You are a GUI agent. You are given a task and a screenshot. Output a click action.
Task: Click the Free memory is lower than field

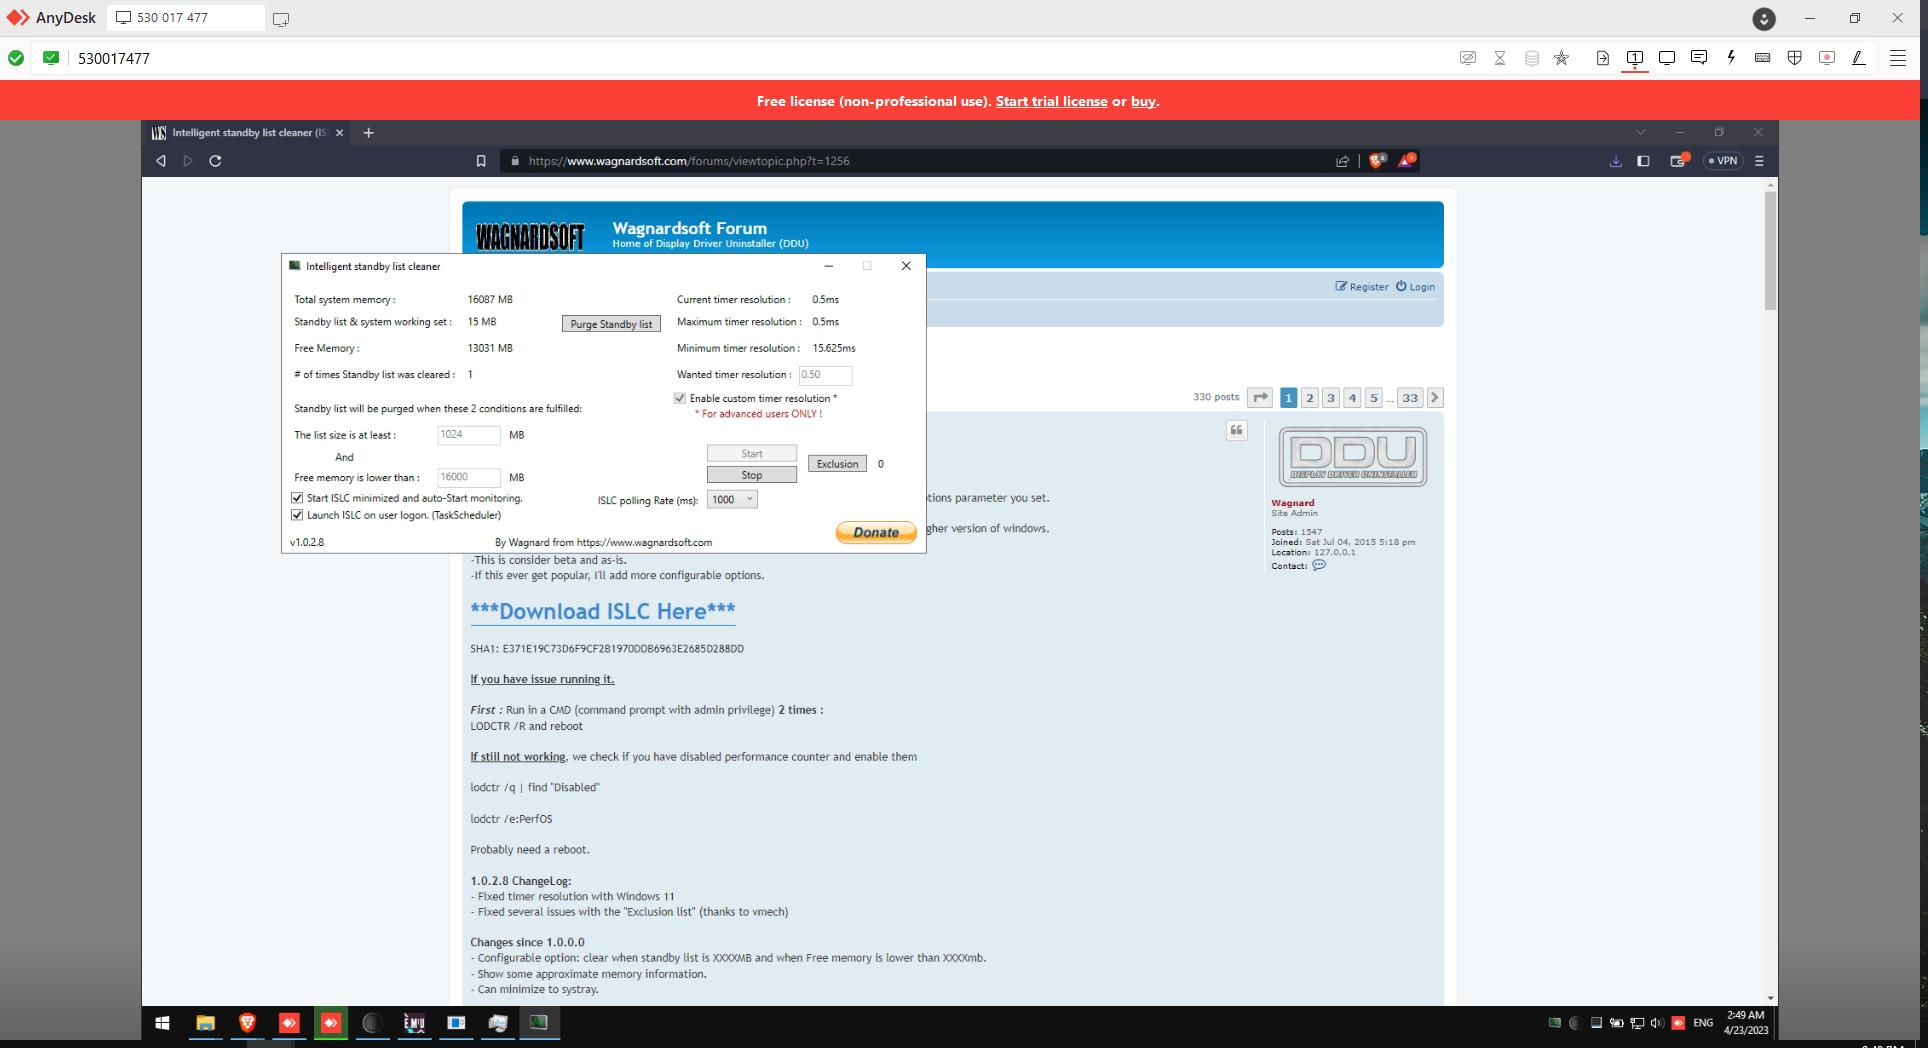click(469, 477)
